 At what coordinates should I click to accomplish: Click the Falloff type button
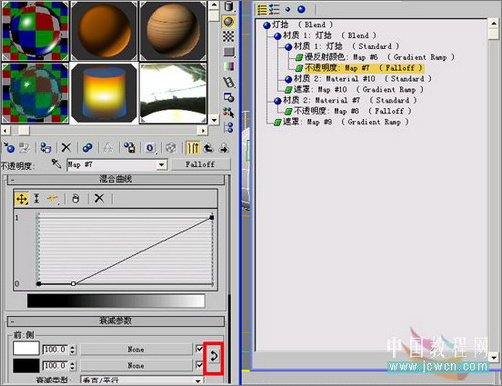point(200,164)
